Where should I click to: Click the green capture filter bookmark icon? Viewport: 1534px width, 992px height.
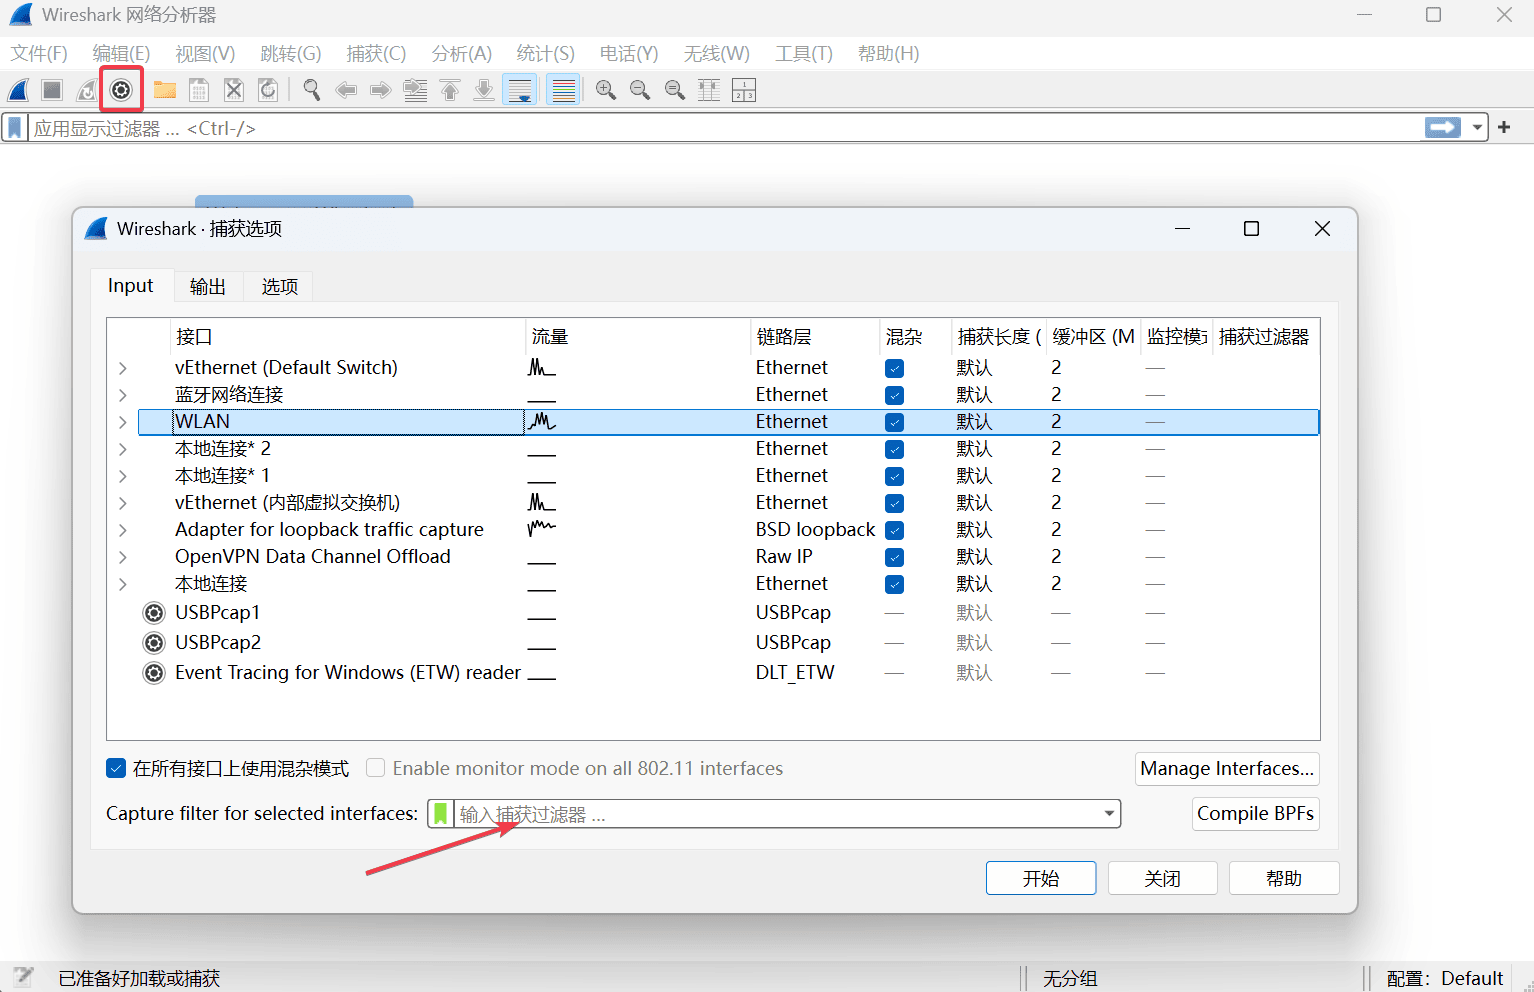440,814
